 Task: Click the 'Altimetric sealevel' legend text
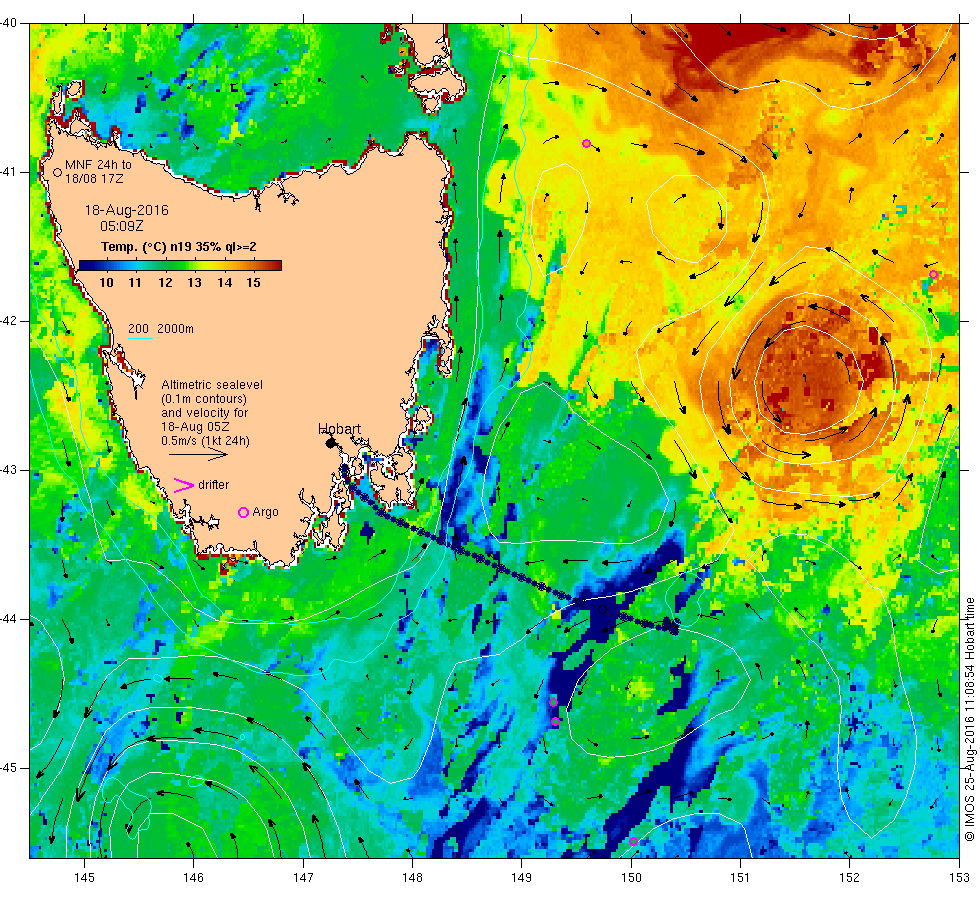point(212,385)
